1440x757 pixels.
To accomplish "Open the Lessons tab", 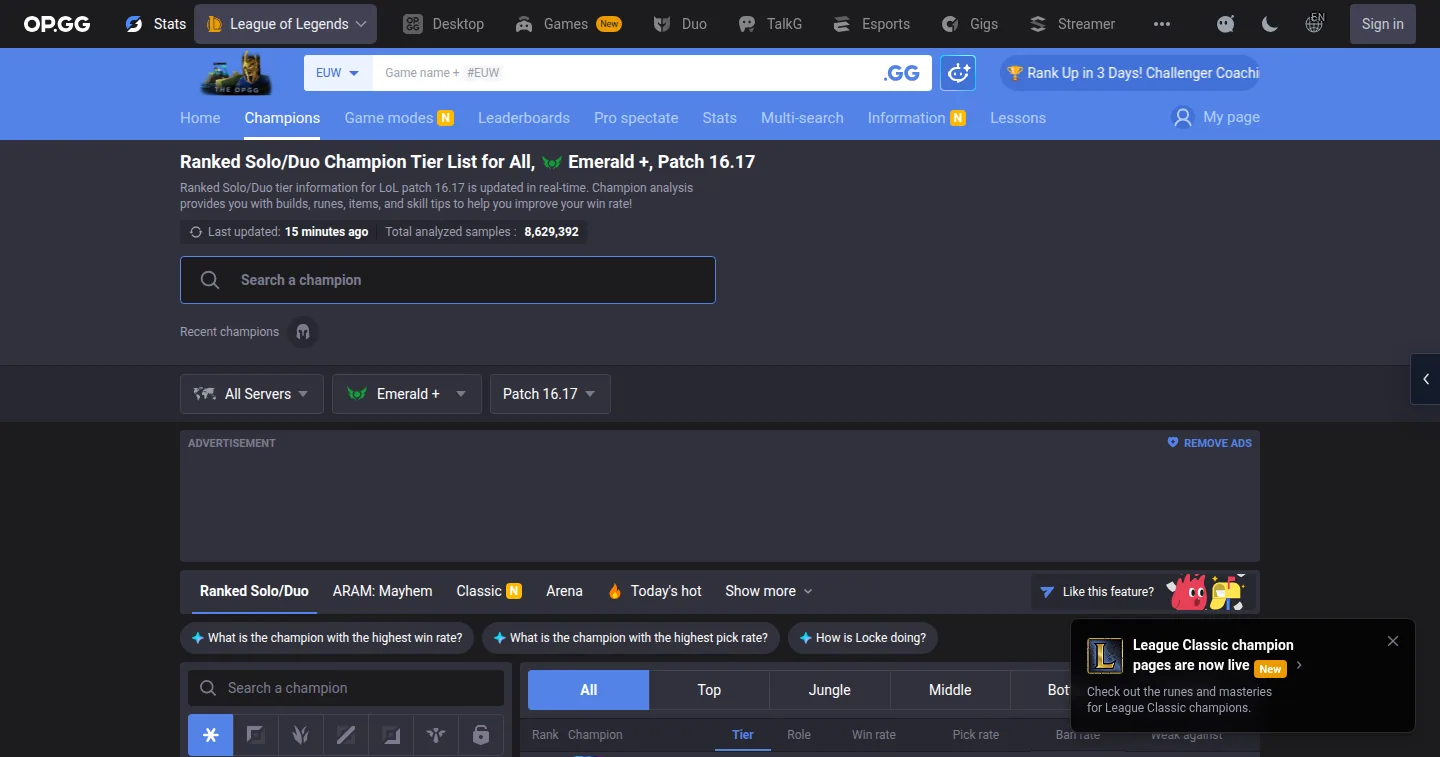I will [1018, 118].
